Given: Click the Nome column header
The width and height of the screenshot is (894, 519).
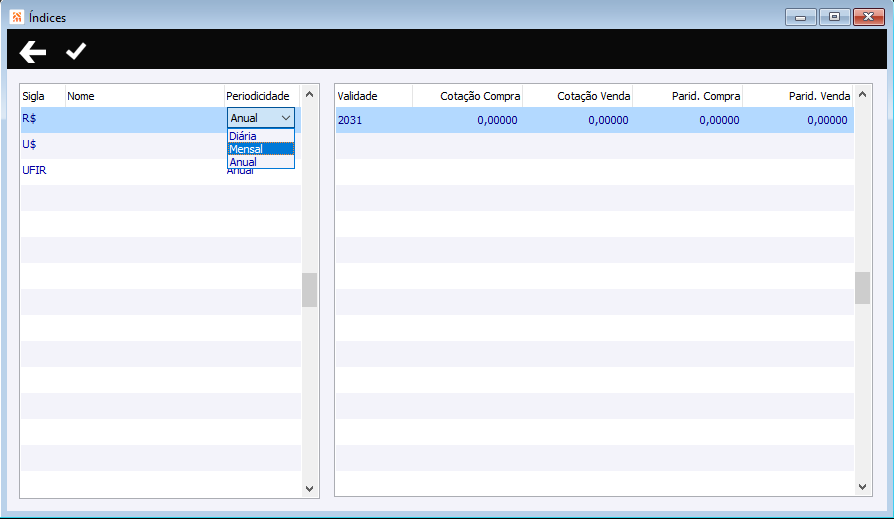Looking at the screenshot, I should coord(145,96).
